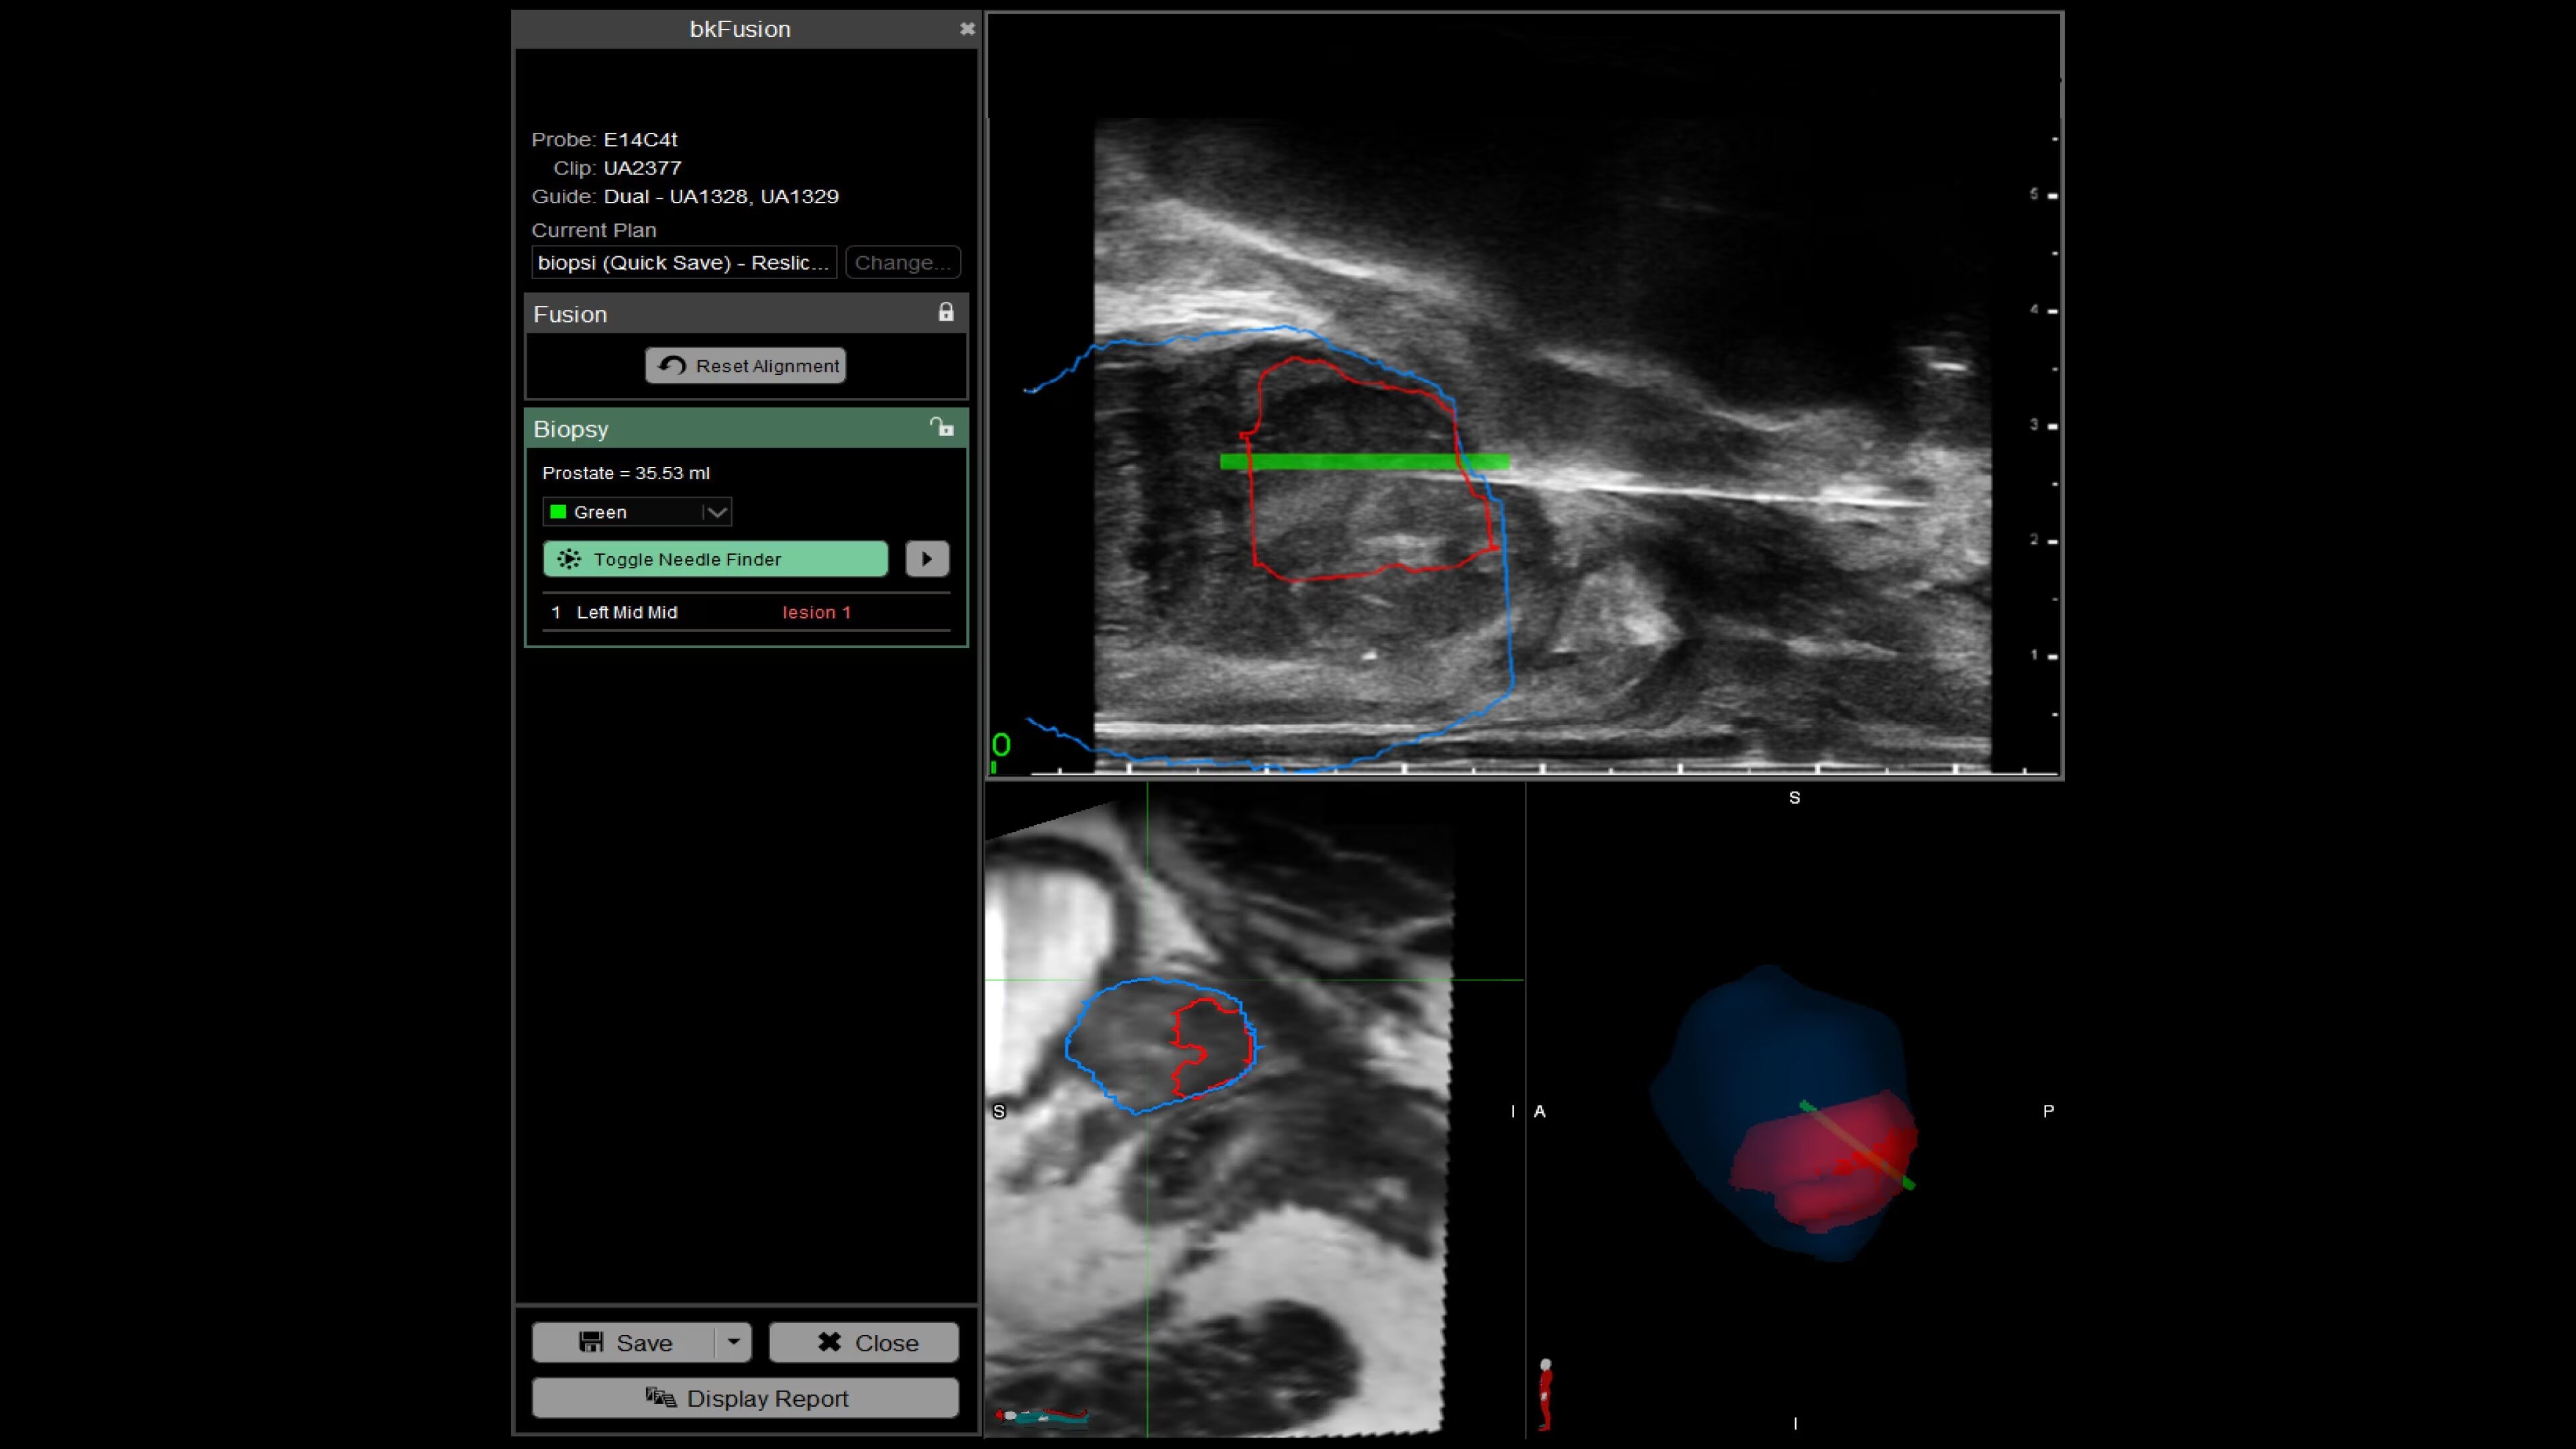
Task: Toggle the Biopsy section unlock icon
Action: (941, 428)
